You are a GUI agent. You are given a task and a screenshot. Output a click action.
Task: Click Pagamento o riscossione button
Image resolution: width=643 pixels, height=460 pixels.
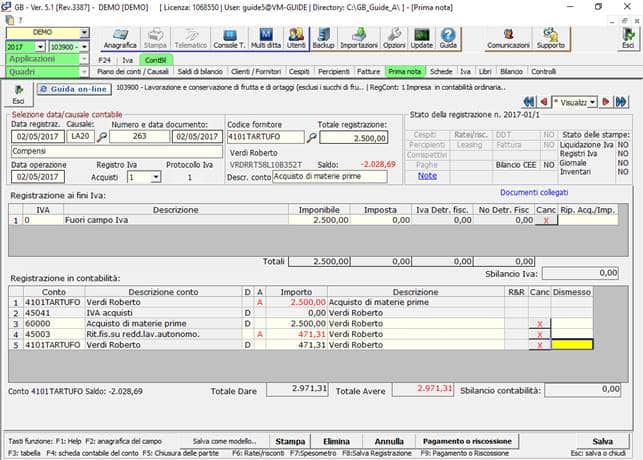467,442
